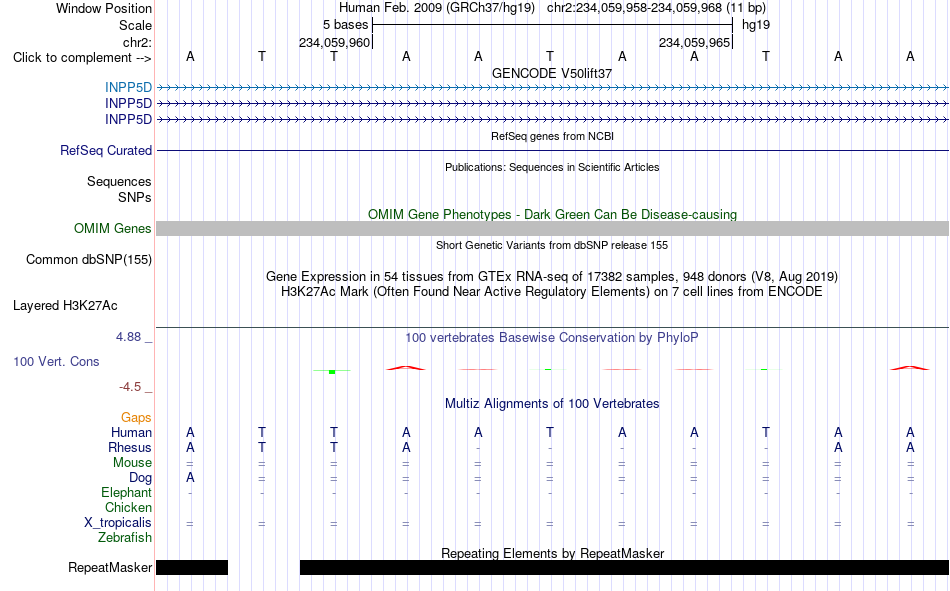Click the short left RepeatMasker black block
This screenshot has height=591, width=950.
(x=192, y=567)
